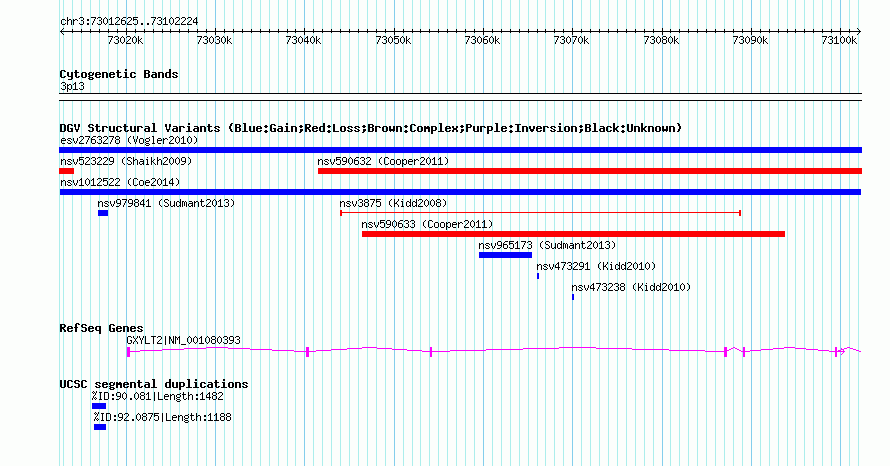Click the nsv473238 (Kidd2010) tiny blue marker
890x466 pixels.
coord(573,297)
